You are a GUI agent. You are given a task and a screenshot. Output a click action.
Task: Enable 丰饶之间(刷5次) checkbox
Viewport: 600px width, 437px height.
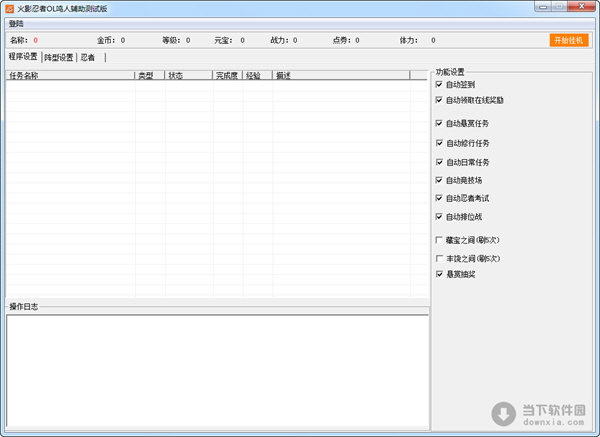pyautogui.click(x=439, y=258)
